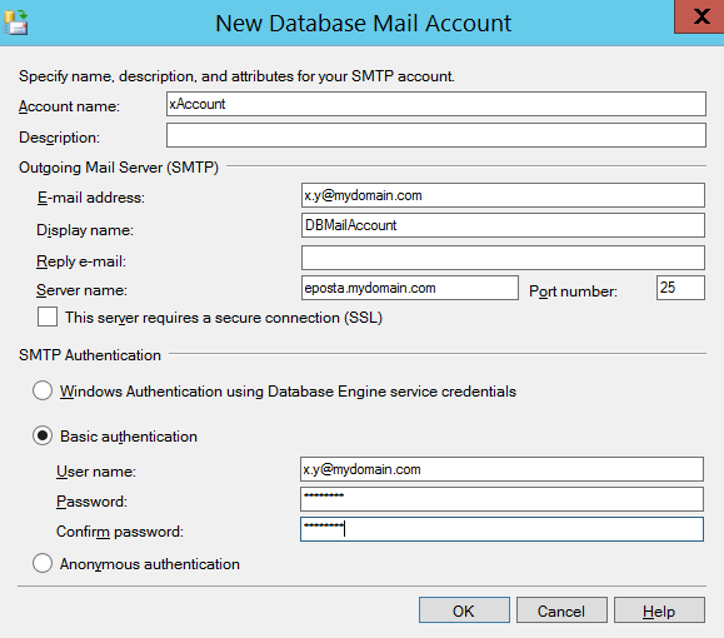Open Help for this dialog
Image resolution: width=724 pixels, height=638 pixels.
pos(659,610)
